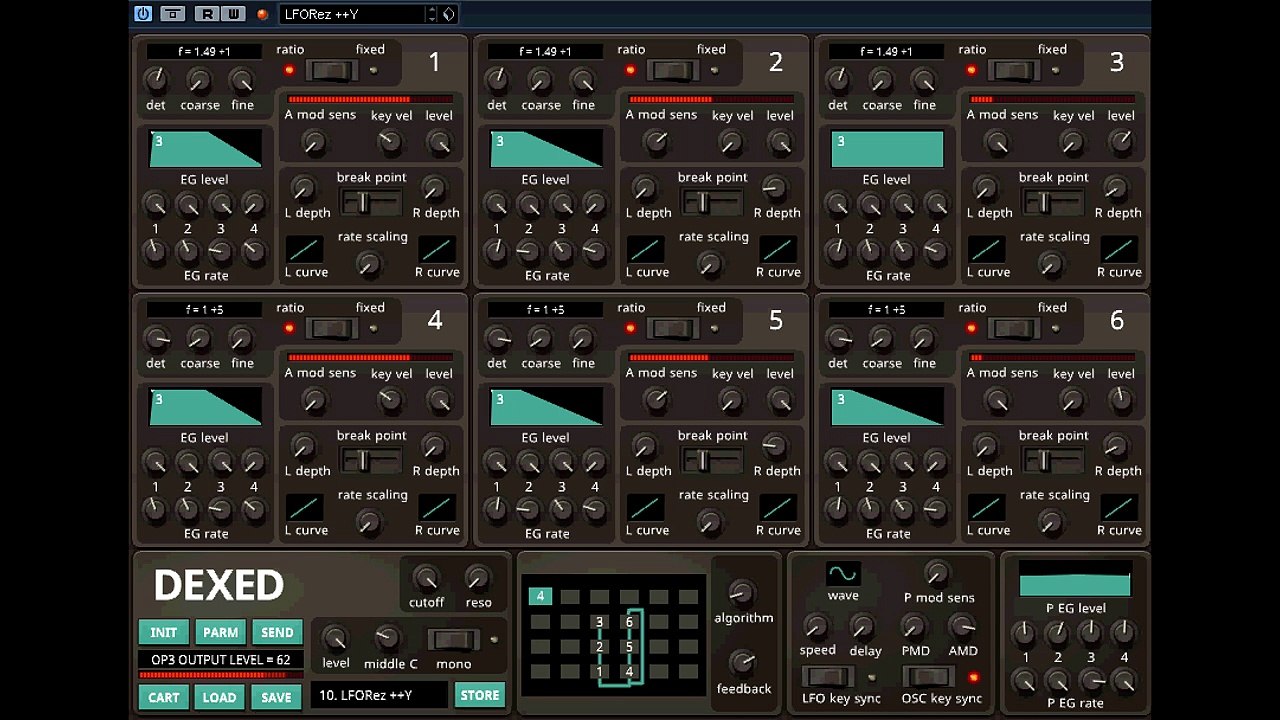This screenshot has width=1280, height=720.
Task: Toggle the mono switch
Action: (454, 639)
